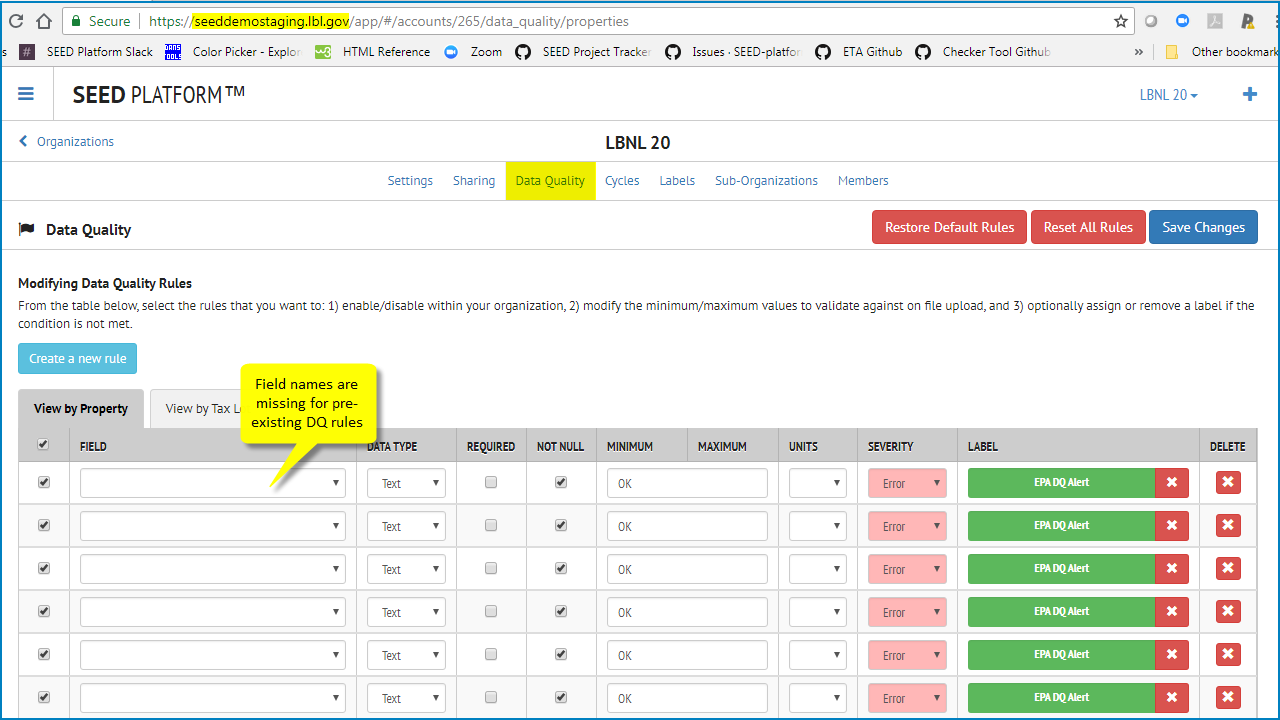Click the Create a new rule button

[77, 358]
